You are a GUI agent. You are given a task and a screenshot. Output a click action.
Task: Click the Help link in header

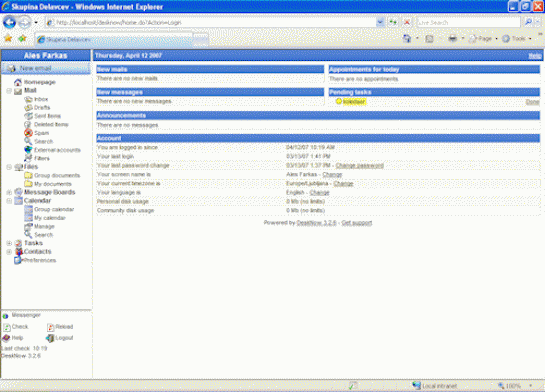[535, 56]
